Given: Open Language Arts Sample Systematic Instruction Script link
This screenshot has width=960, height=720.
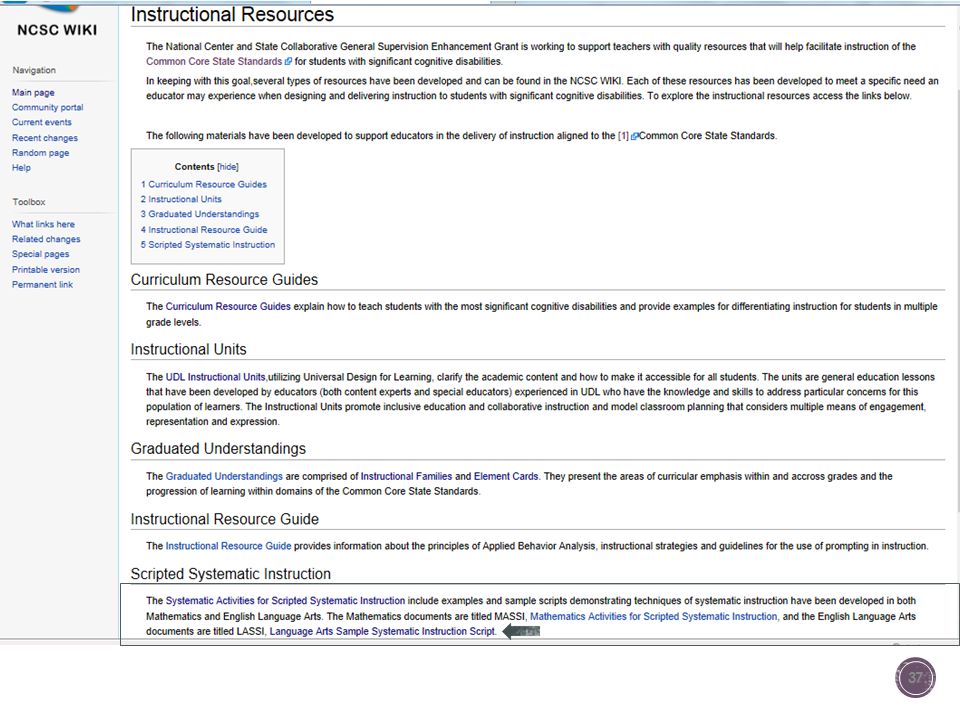Looking at the screenshot, I should 382,631.
